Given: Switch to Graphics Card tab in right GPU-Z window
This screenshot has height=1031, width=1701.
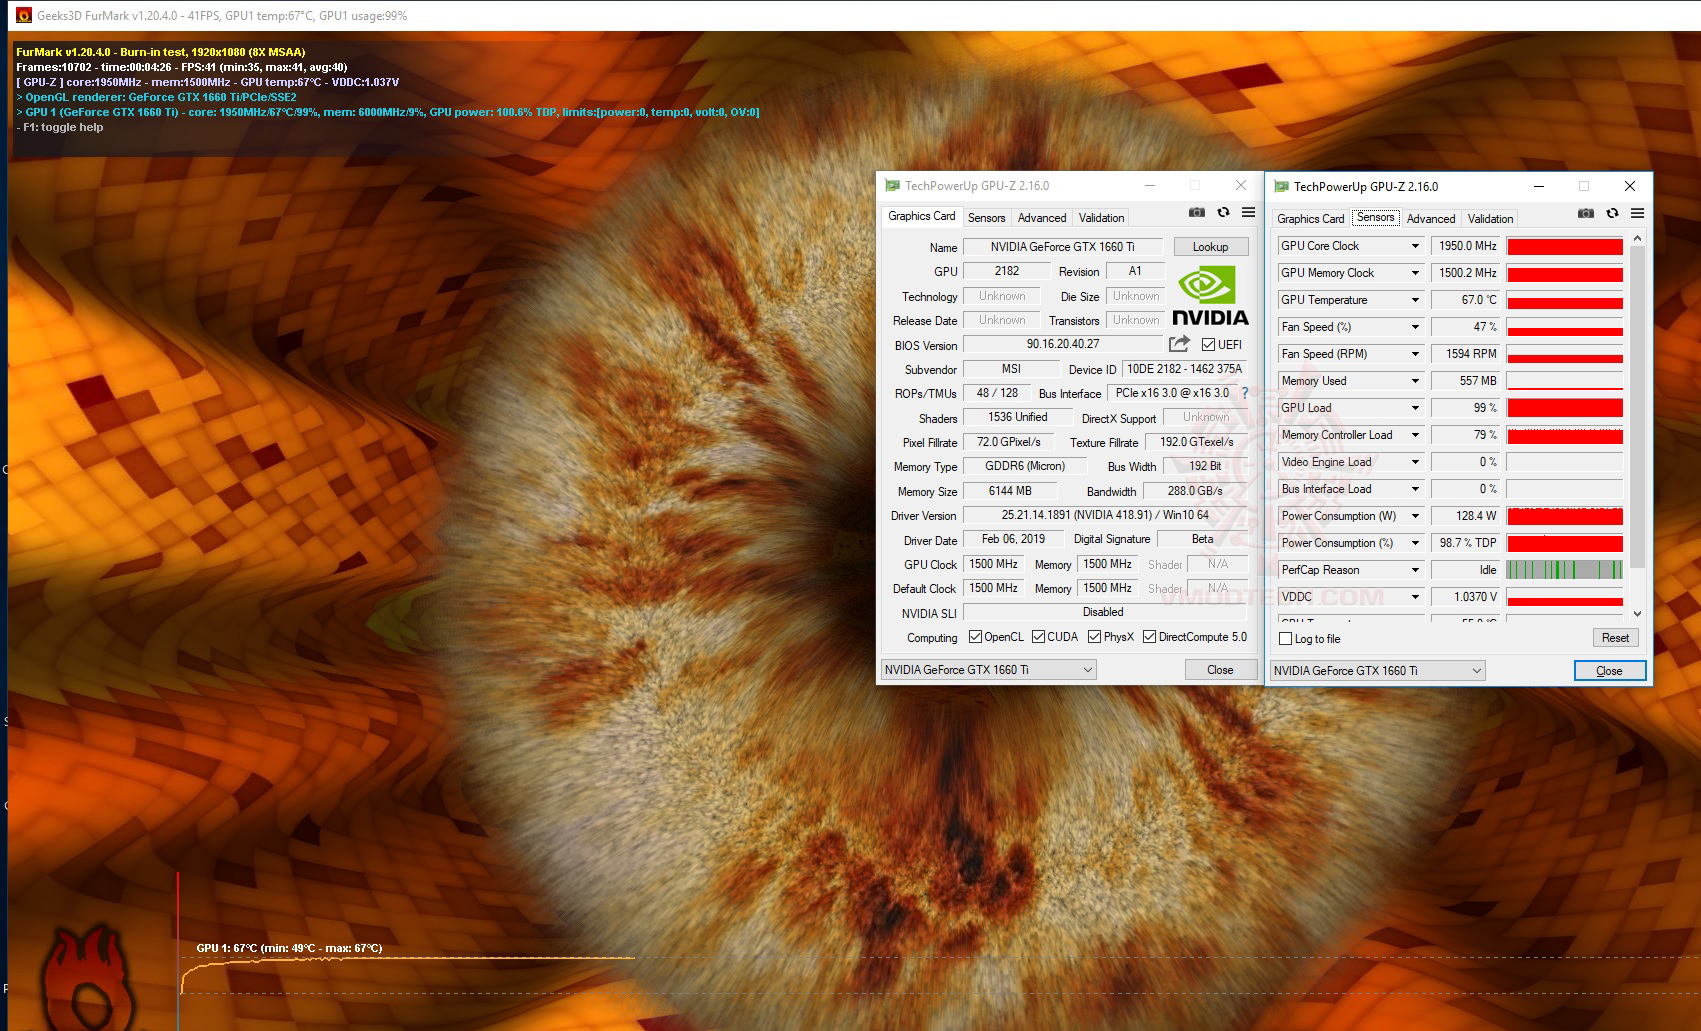Looking at the screenshot, I should point(1310,219).
